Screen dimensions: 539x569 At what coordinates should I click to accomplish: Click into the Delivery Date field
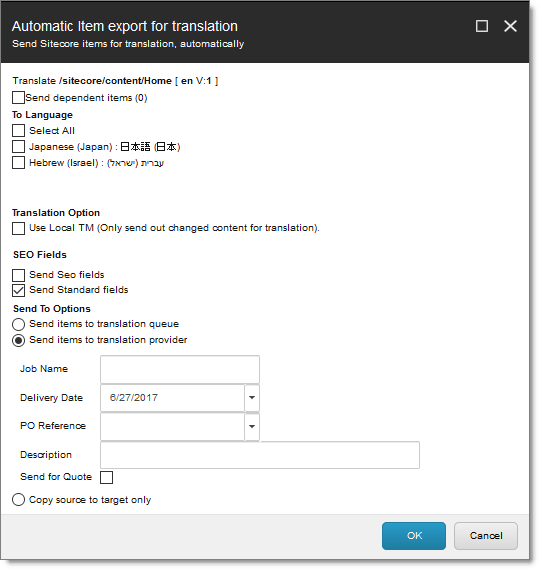click(172, 398)
